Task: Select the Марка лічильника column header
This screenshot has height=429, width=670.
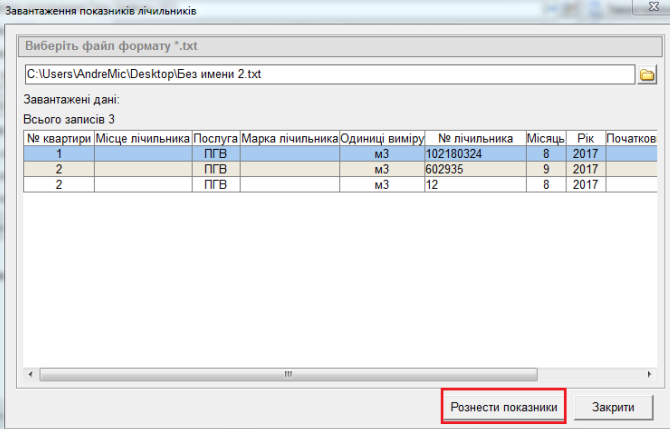Action: click(x=290, y=138)
